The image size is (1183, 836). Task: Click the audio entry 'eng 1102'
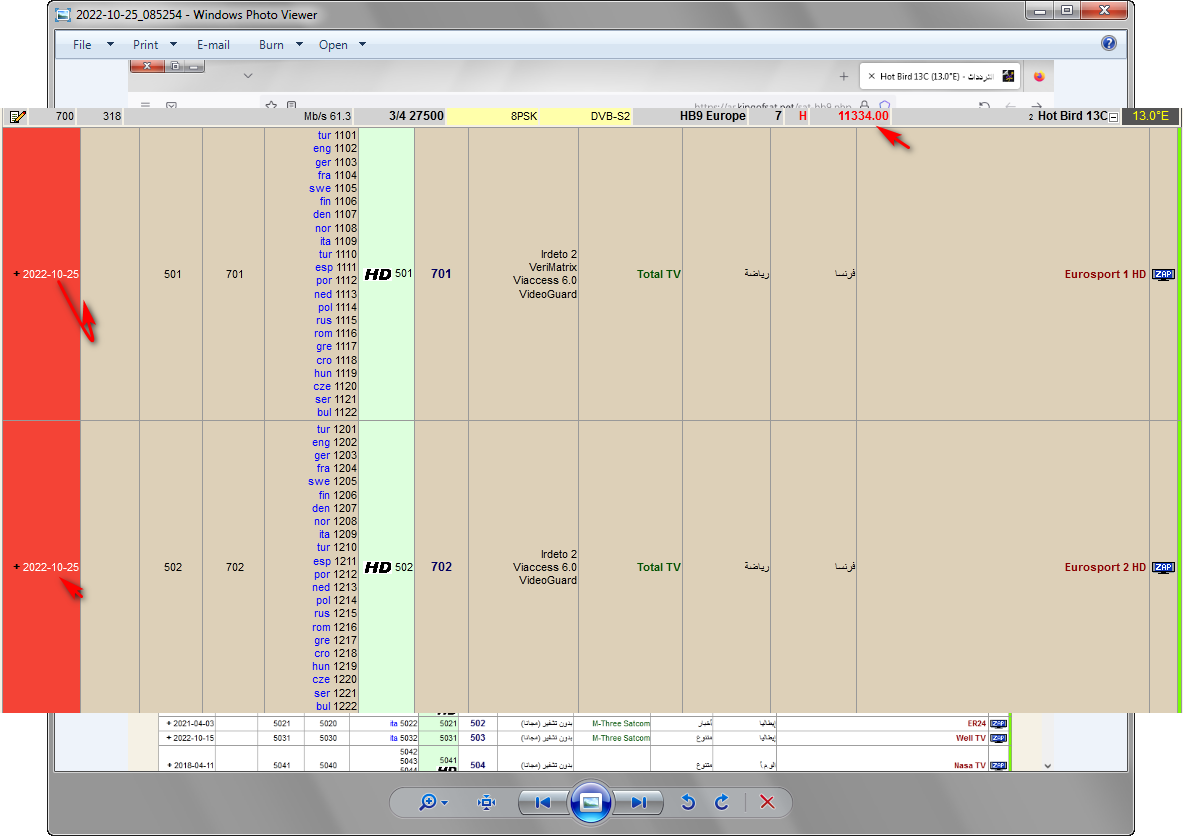click(x=335, y=149)
